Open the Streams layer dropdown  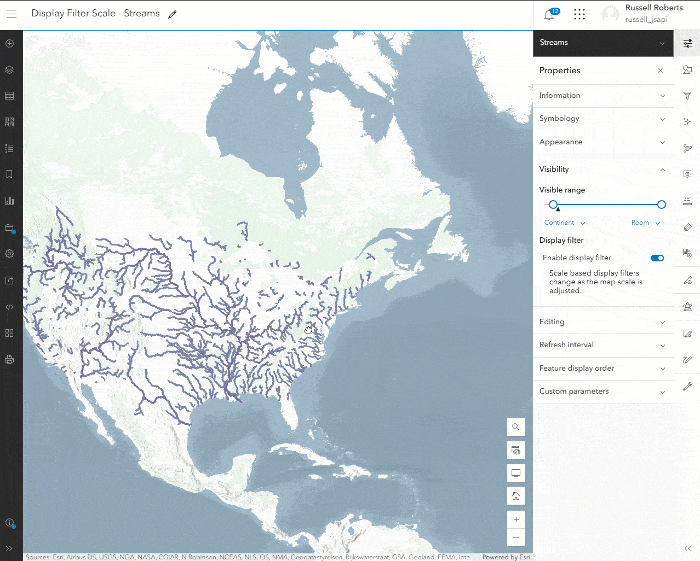pyautogui.click(x=603, y=43)
